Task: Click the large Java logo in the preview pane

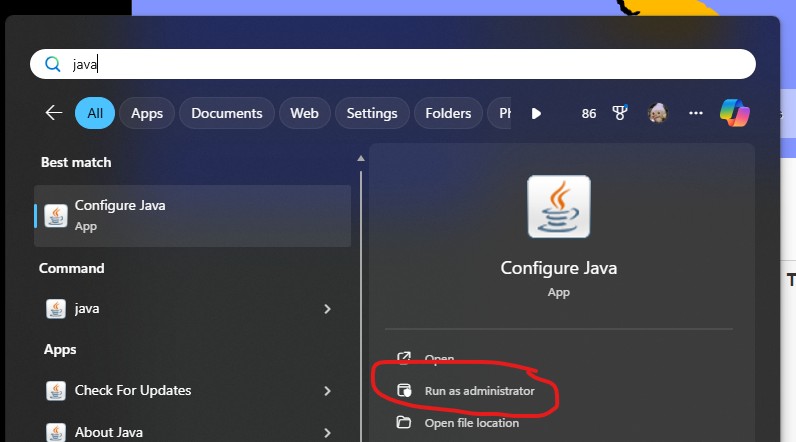Action: click(x=559, y=207)
